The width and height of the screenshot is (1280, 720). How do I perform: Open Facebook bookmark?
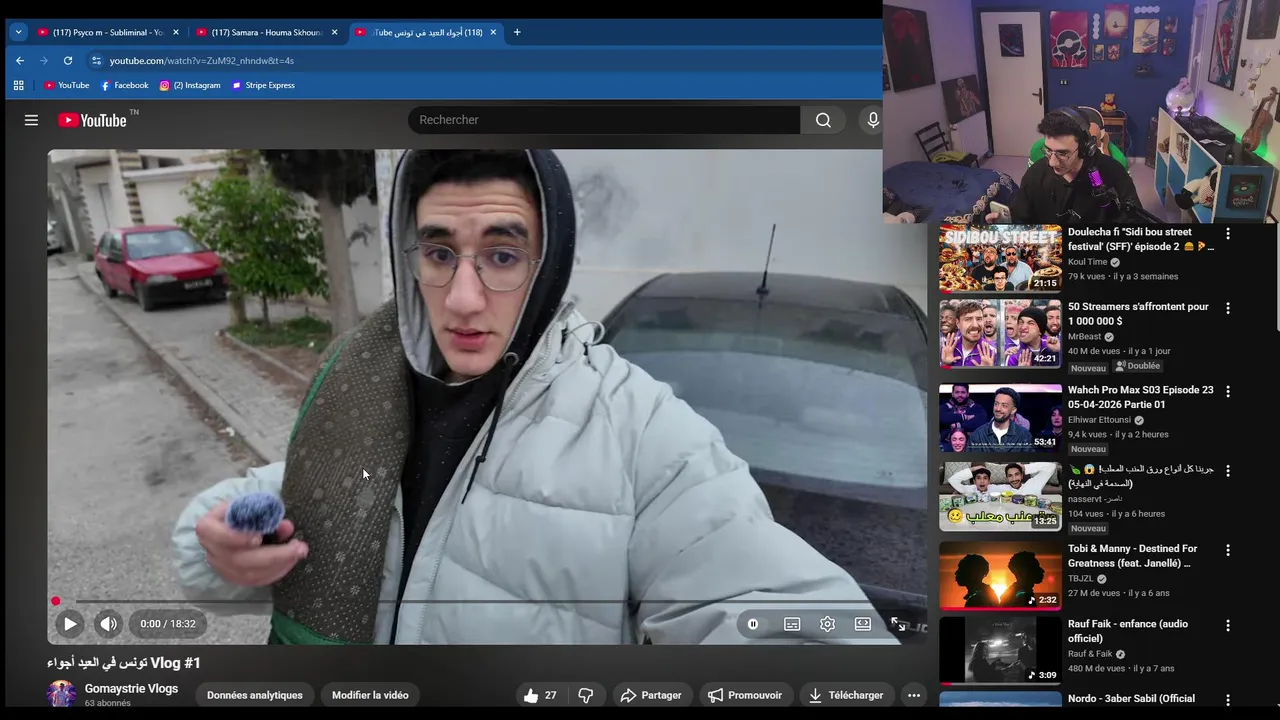click(x=124, y=85)
